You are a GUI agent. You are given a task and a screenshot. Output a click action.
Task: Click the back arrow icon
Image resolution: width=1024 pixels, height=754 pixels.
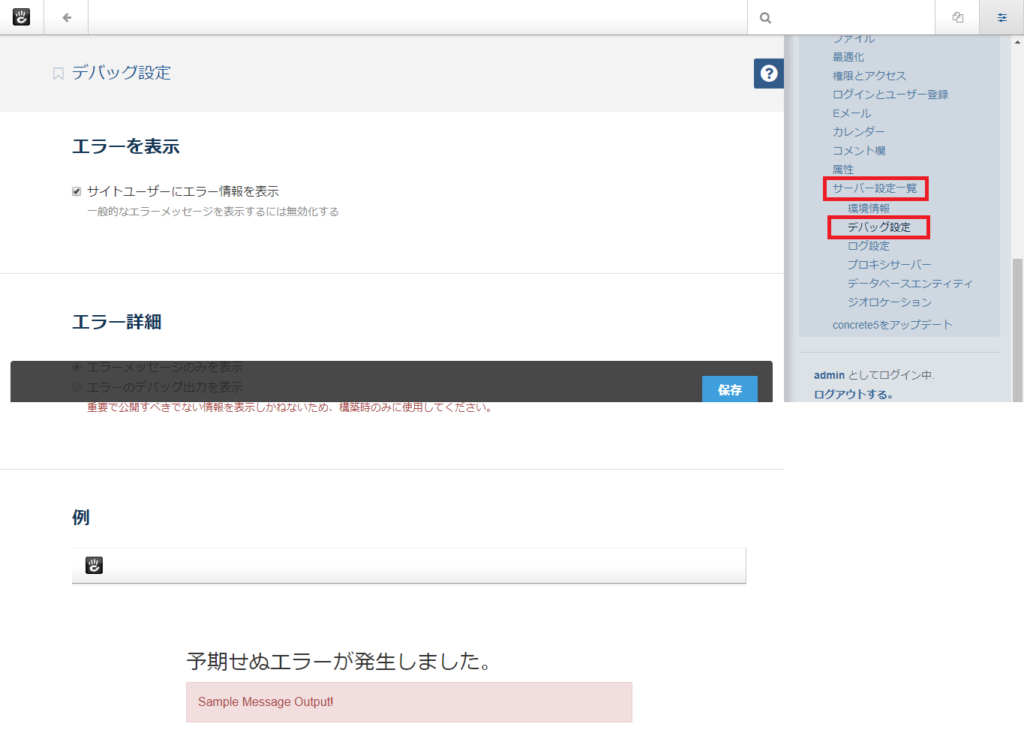click(x=66, y=17)
